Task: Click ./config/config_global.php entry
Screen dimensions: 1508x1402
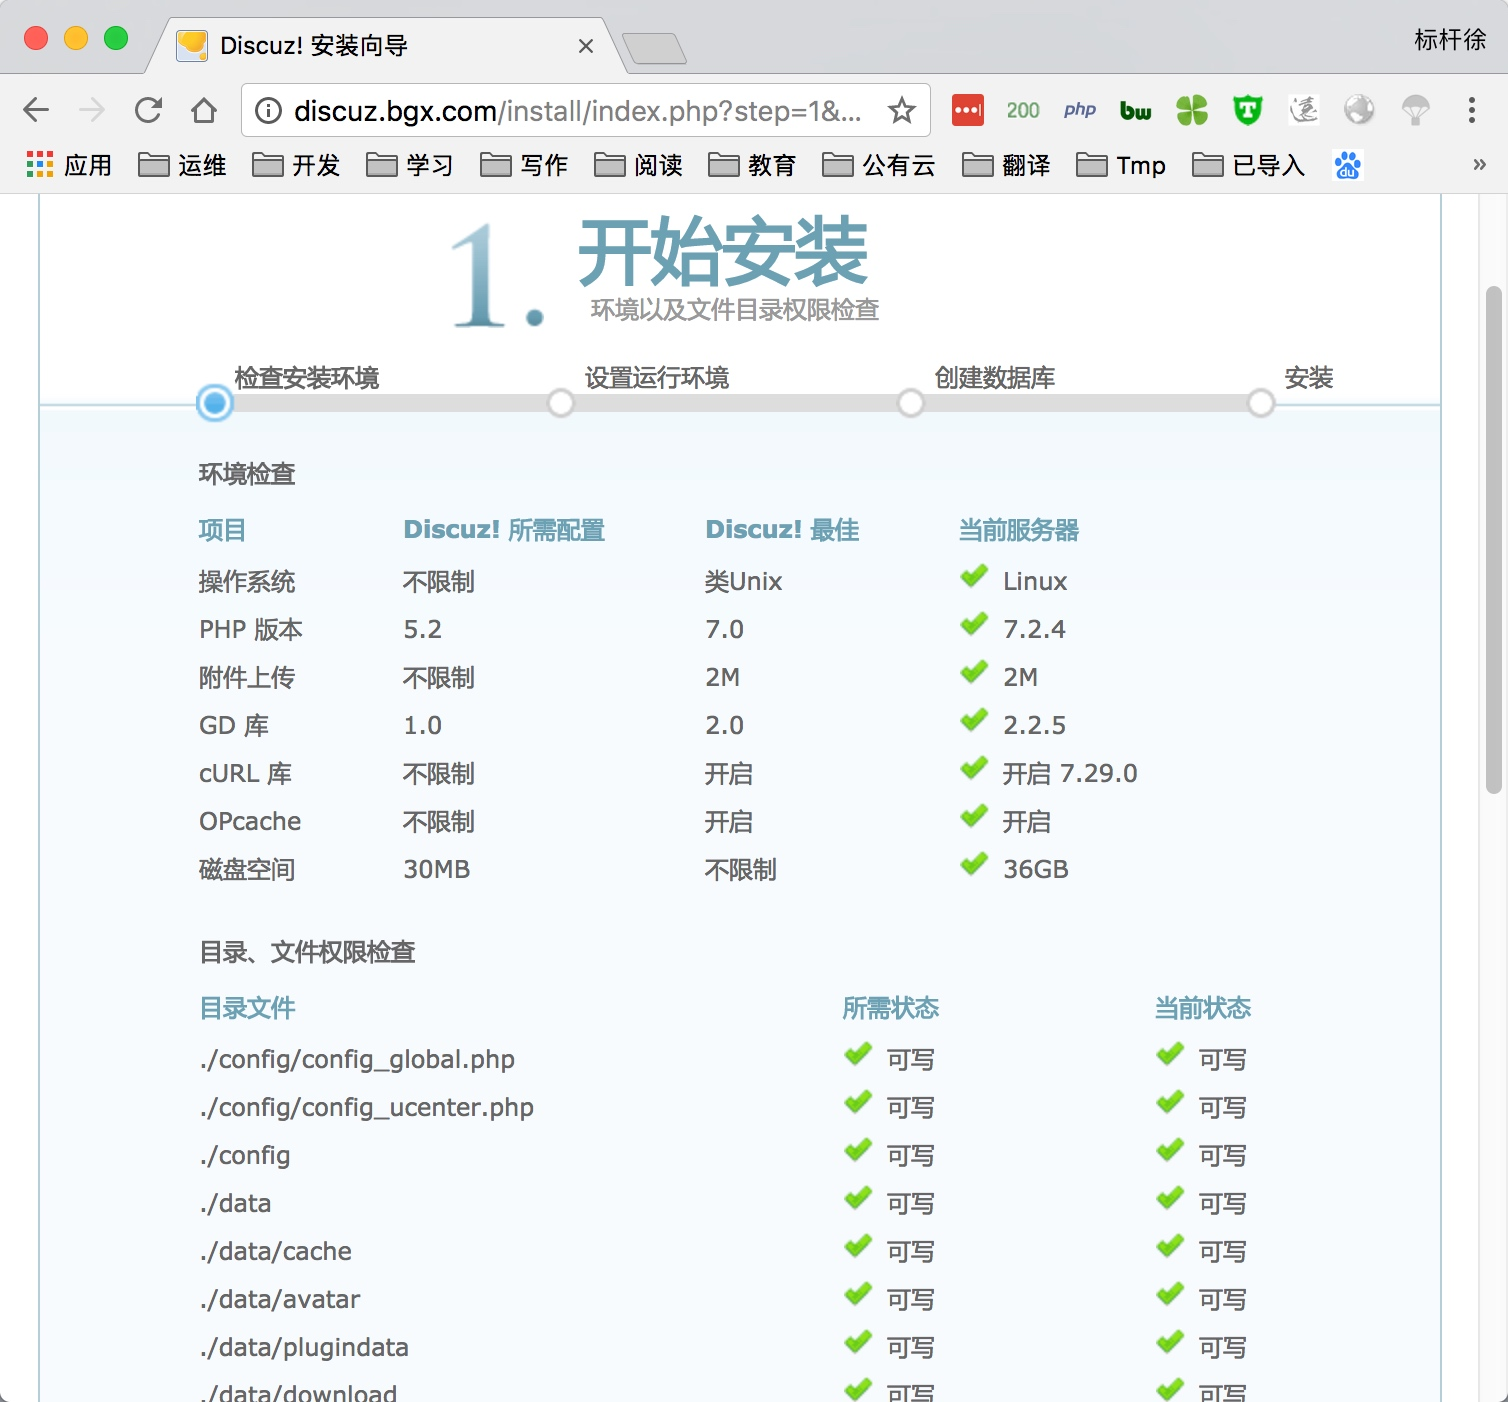Action: (x=357, y=1059)
